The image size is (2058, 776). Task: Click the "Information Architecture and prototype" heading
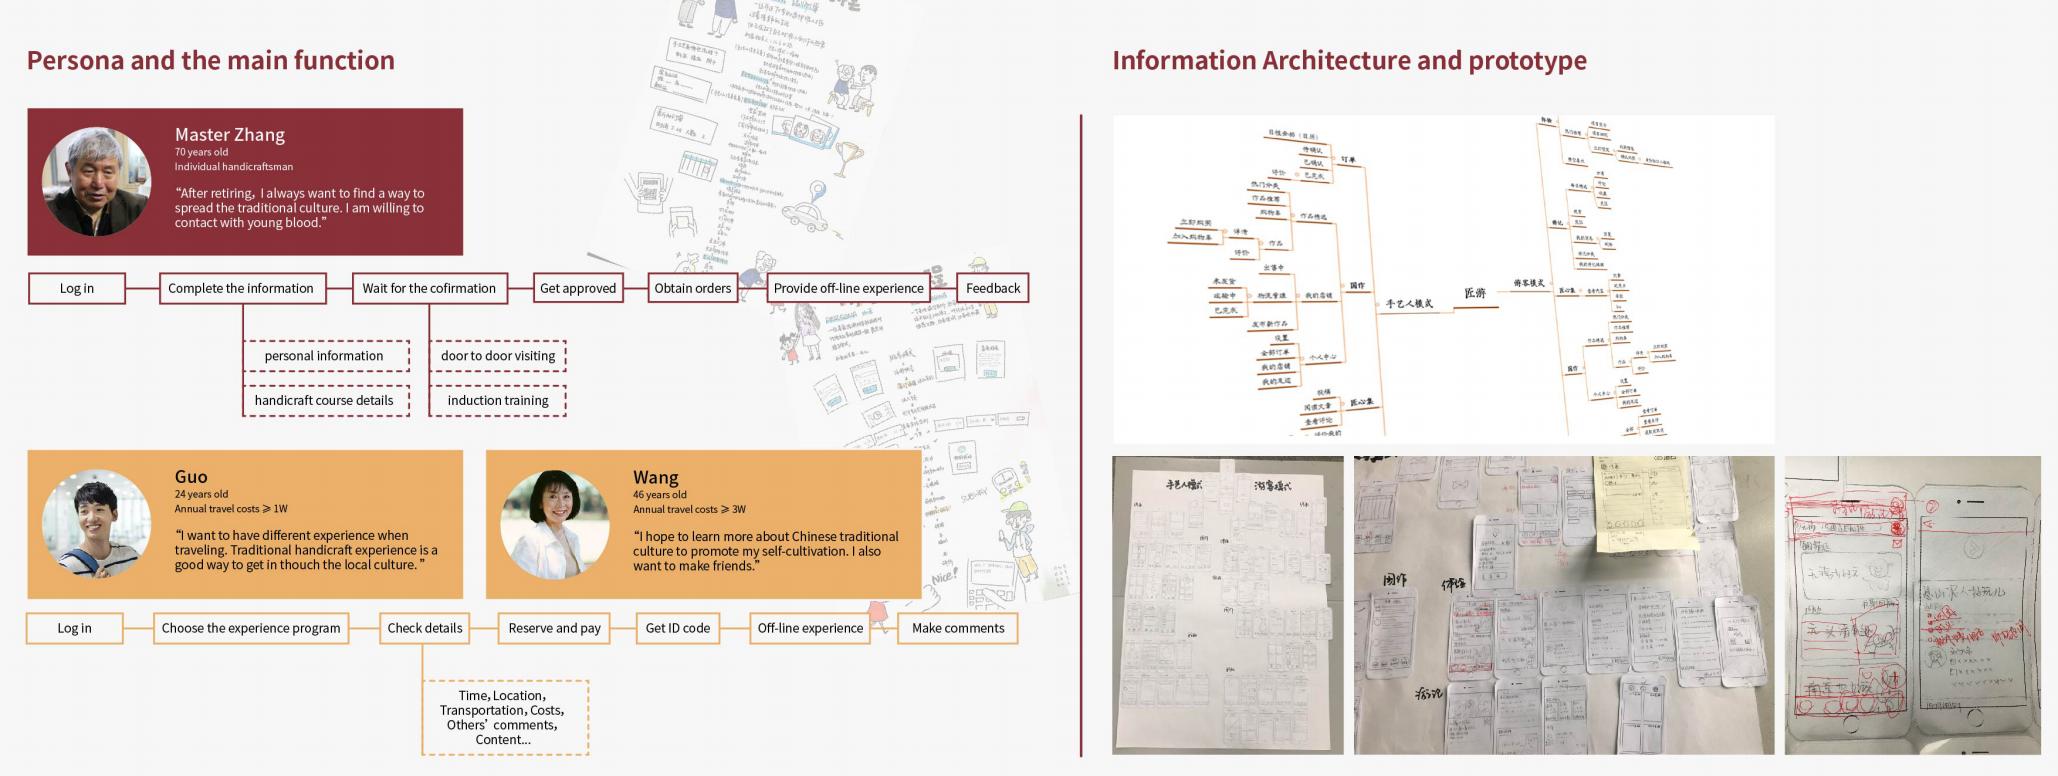tap(1350, 60)
